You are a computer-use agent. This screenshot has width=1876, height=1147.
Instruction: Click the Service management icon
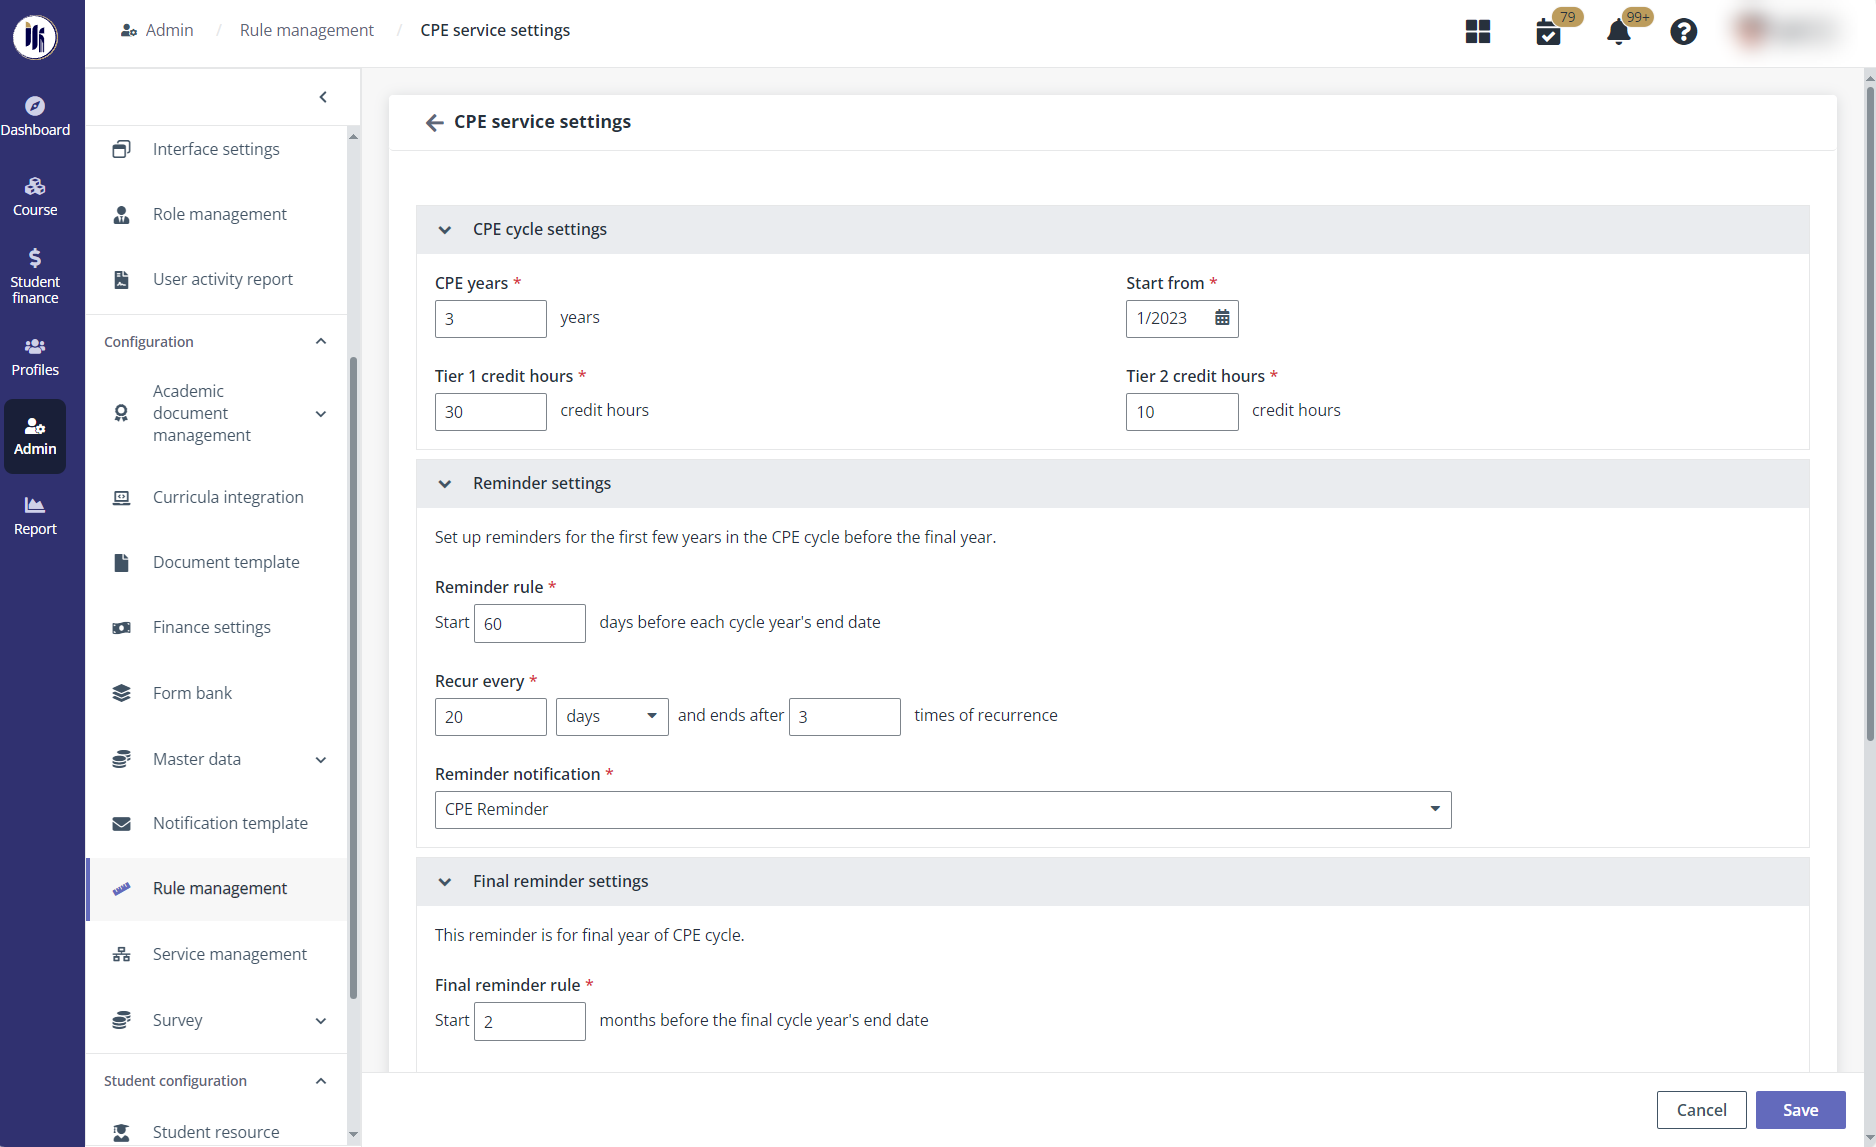[121, 955]
